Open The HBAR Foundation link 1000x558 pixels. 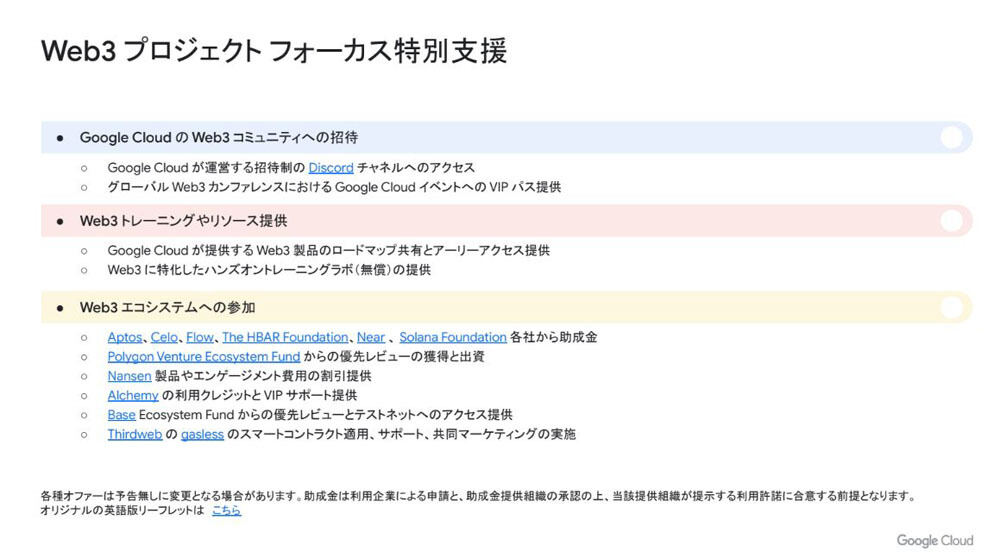pyautogui.click(x=285, y=337)
